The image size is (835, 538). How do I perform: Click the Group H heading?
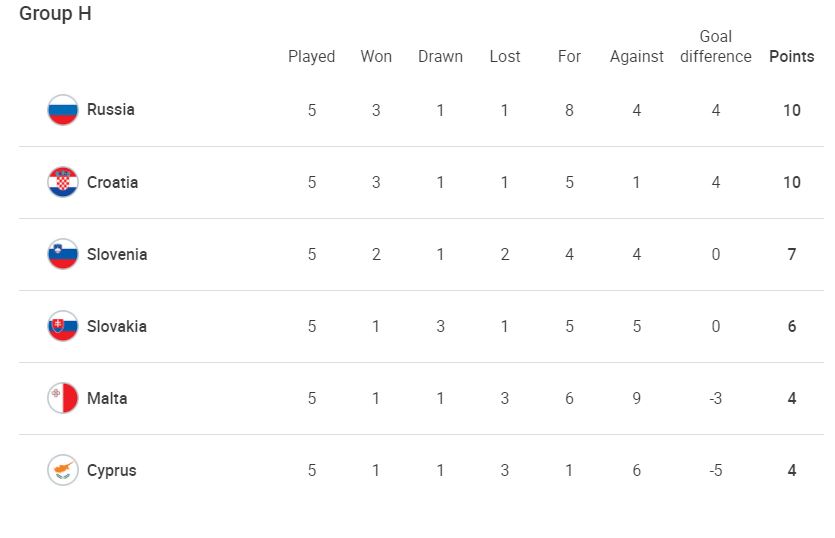(55, 15)
